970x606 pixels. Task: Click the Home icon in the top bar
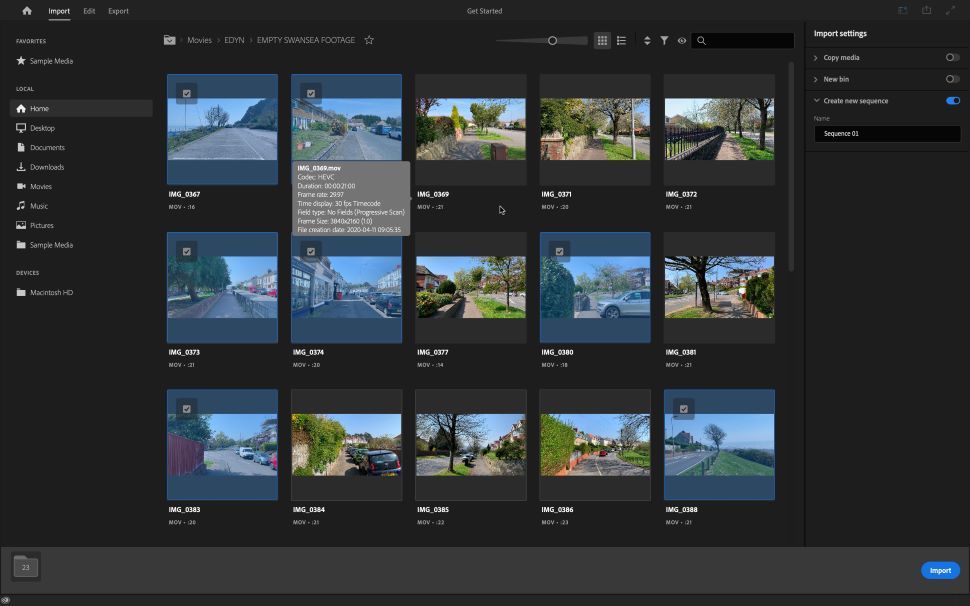click(25, 10)
